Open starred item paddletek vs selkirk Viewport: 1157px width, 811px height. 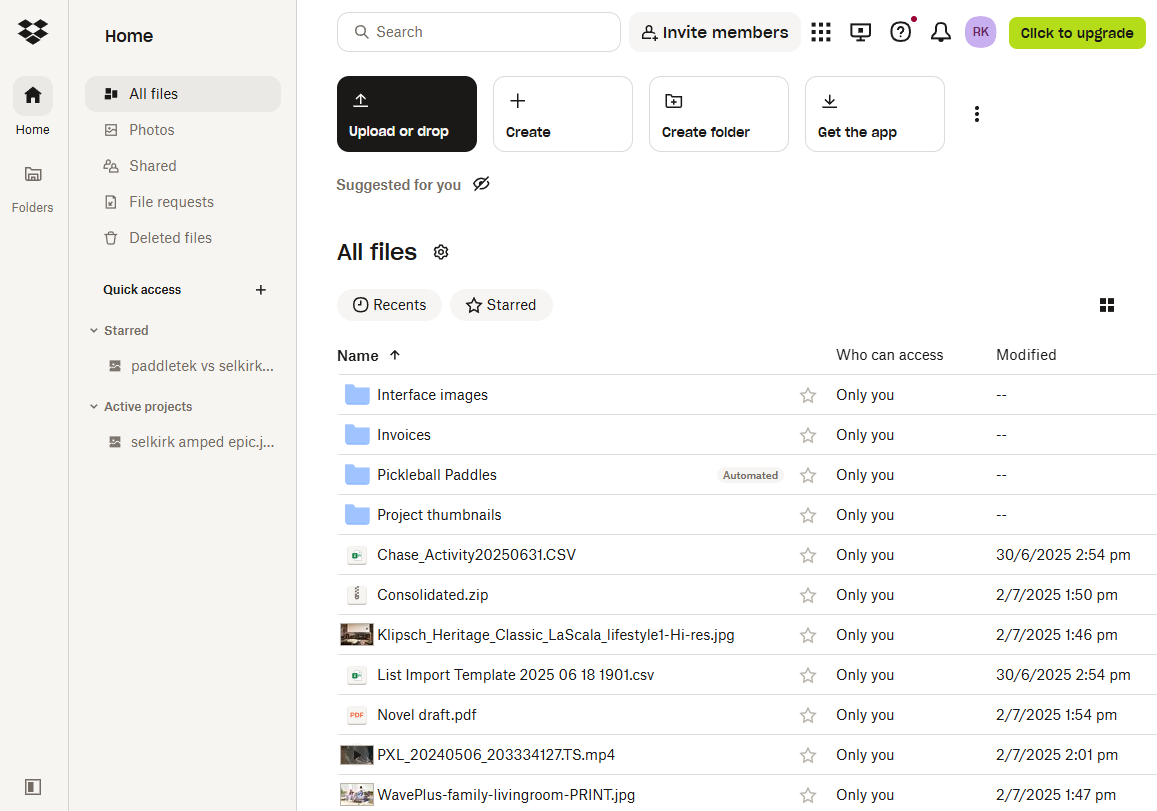point(191,366)
